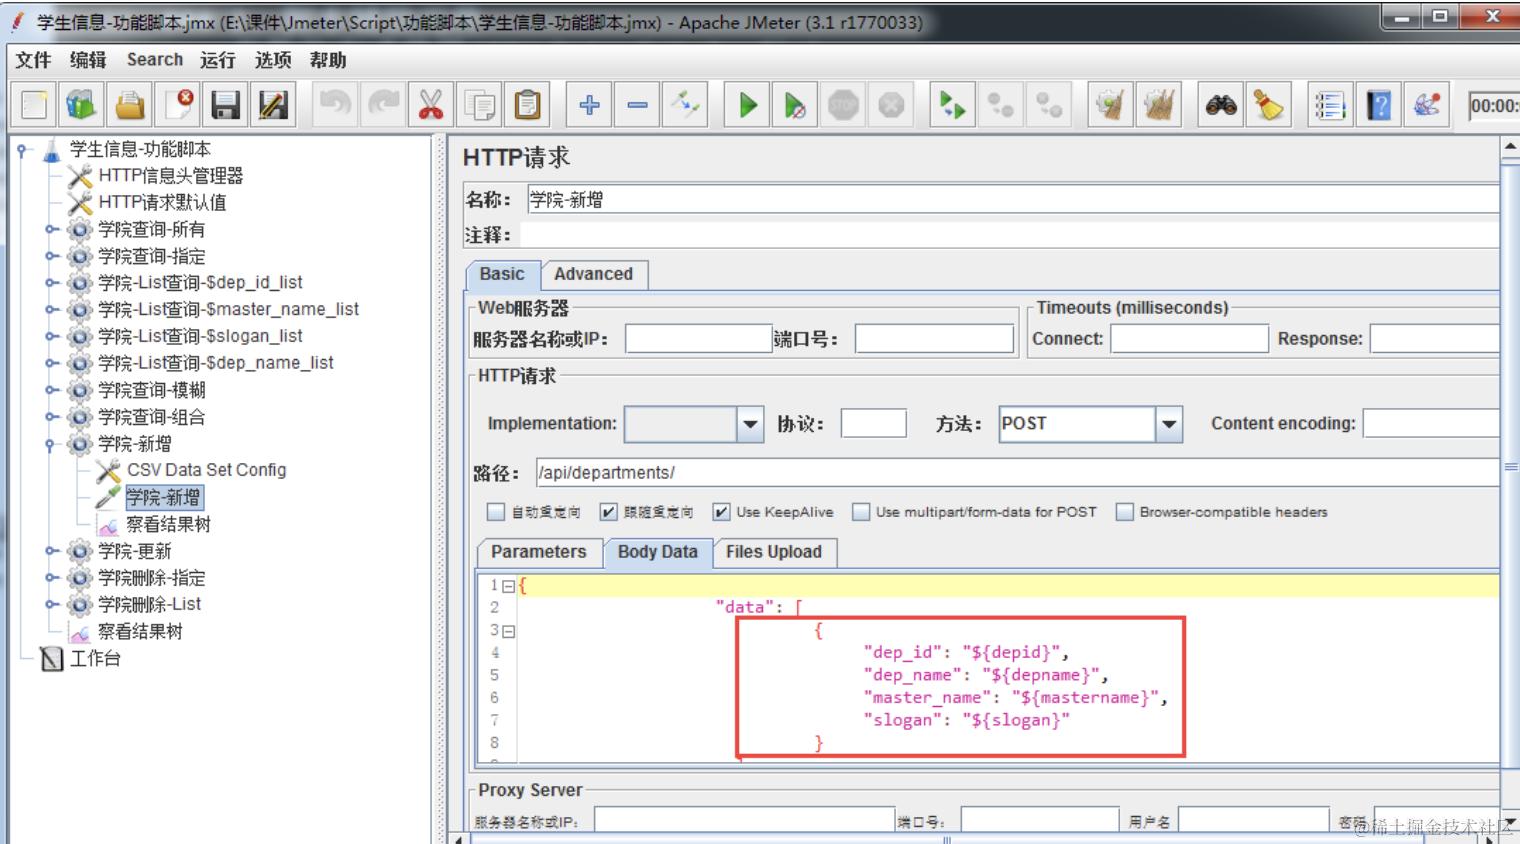Enable Use multipart/form-data for POST
This screenshot has height=844, width=1520.
[x=861, y=512]
